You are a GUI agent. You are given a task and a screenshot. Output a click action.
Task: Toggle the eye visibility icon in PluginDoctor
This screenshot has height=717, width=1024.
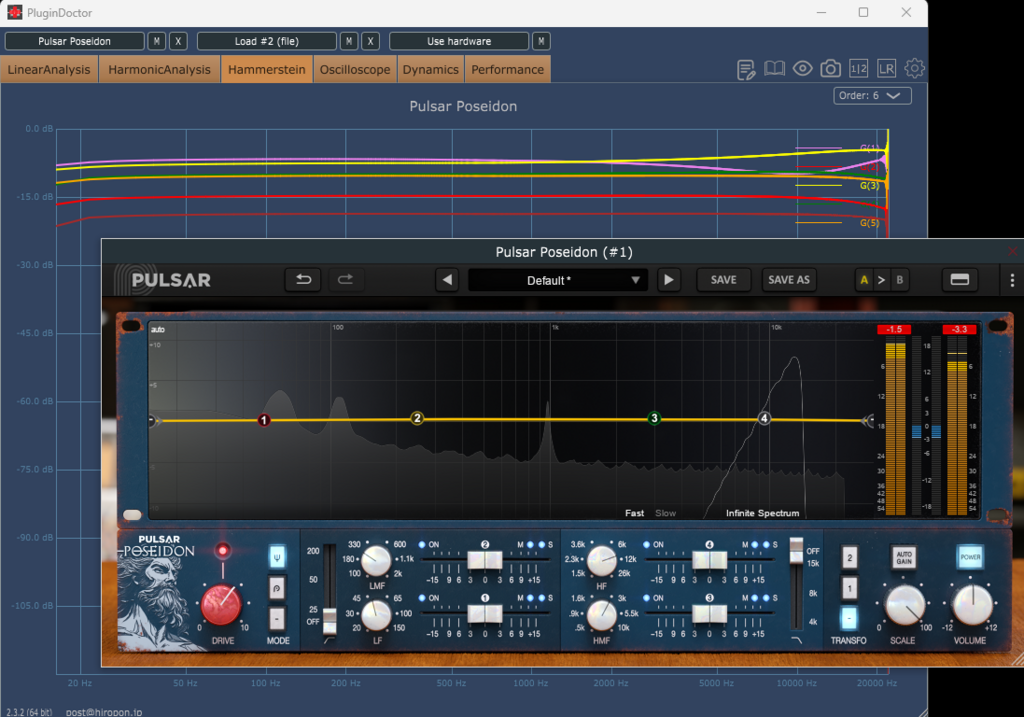pos(803,69)
